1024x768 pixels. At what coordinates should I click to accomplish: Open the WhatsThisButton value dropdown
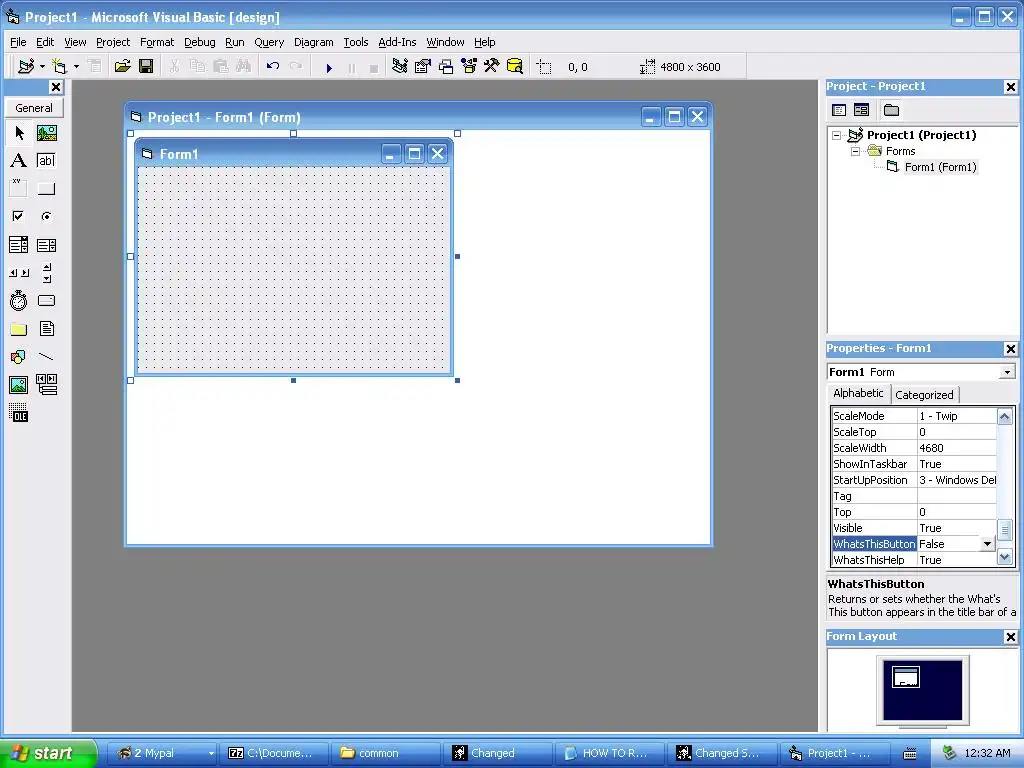[987, 544]
